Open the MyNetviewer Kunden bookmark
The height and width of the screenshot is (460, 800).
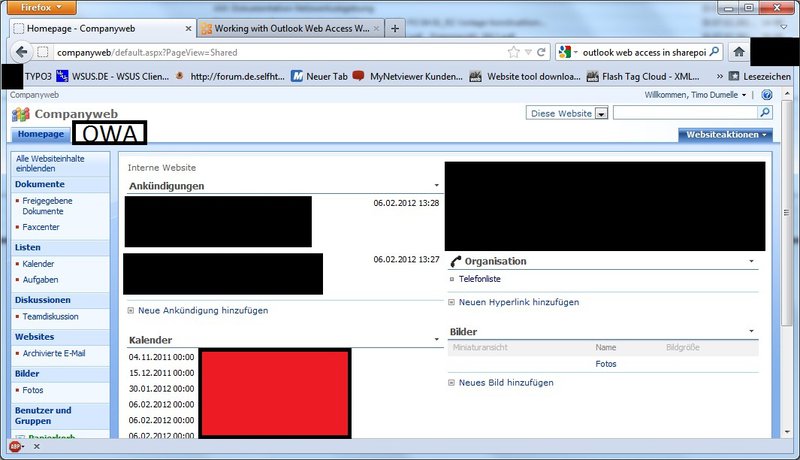coord(408,76)
